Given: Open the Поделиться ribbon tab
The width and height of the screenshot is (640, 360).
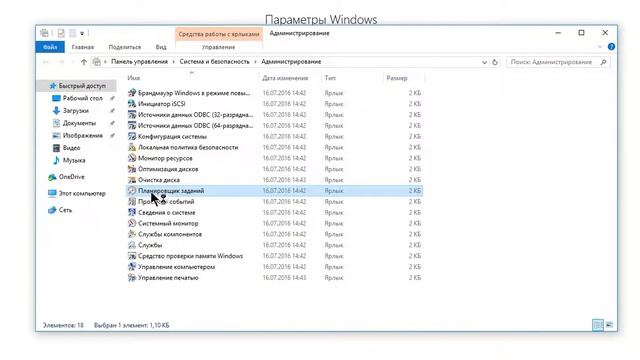Looking at the screenshot, I should [x=124, y=47].
